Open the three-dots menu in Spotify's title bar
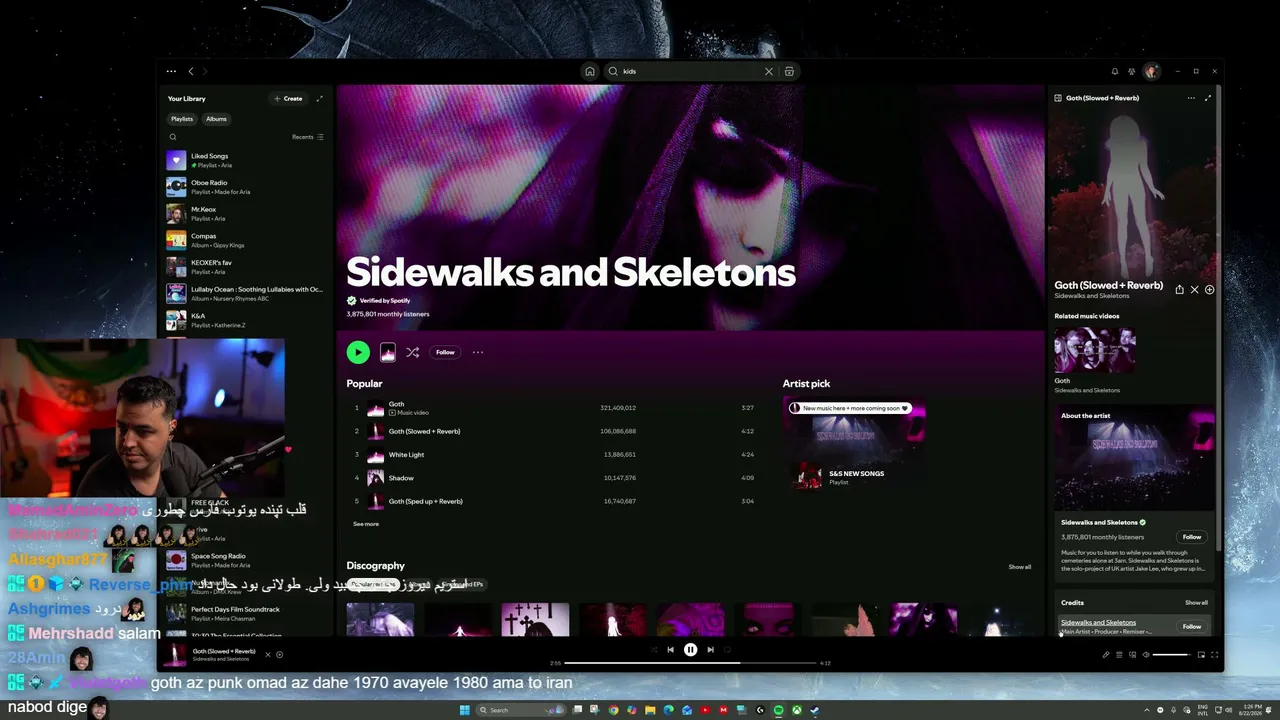The width and height of the screenshot is (1280, 720). (x=171, y=71)
